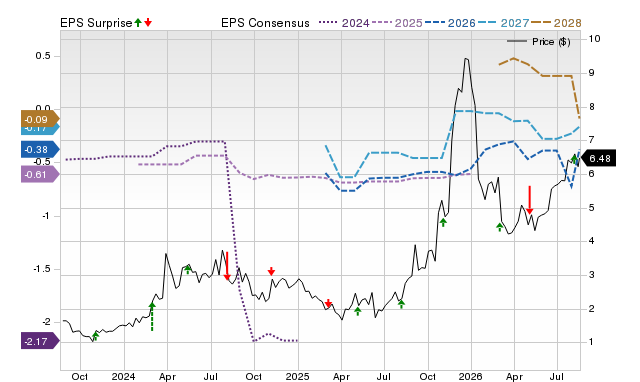
Task: Click the 2024 year label on the x-axis
Action: (x=123, y=376)
